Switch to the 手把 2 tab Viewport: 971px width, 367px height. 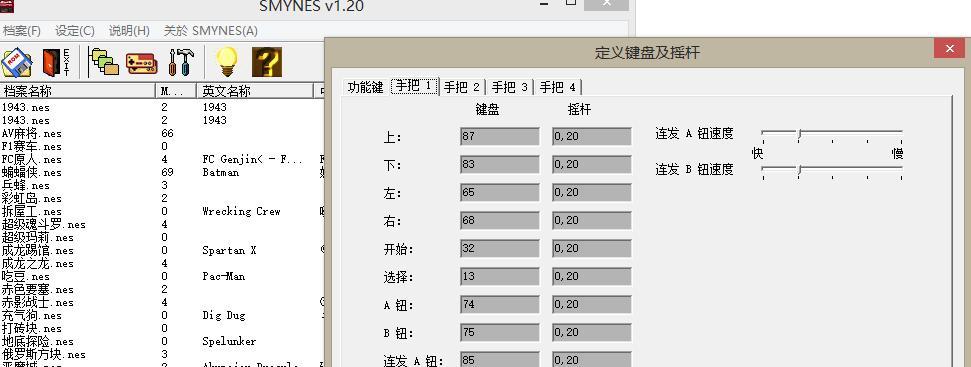coord(462,87)
